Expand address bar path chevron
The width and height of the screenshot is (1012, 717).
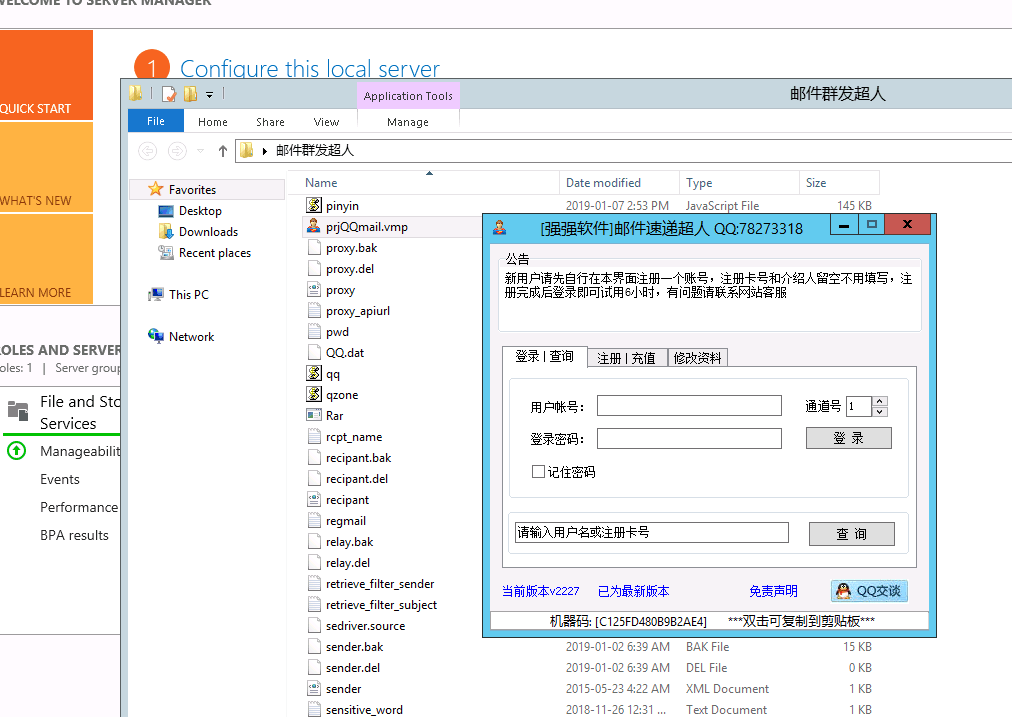pos(265,151)
